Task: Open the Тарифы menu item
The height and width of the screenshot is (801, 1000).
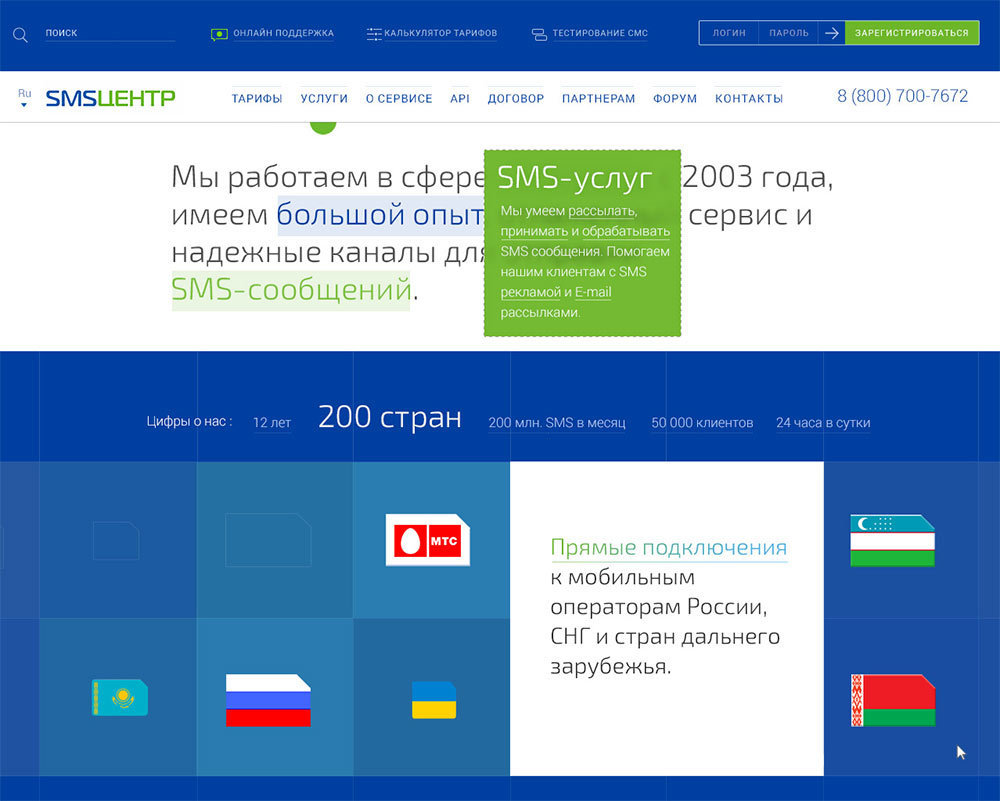Action: click(x=257, y=99)
